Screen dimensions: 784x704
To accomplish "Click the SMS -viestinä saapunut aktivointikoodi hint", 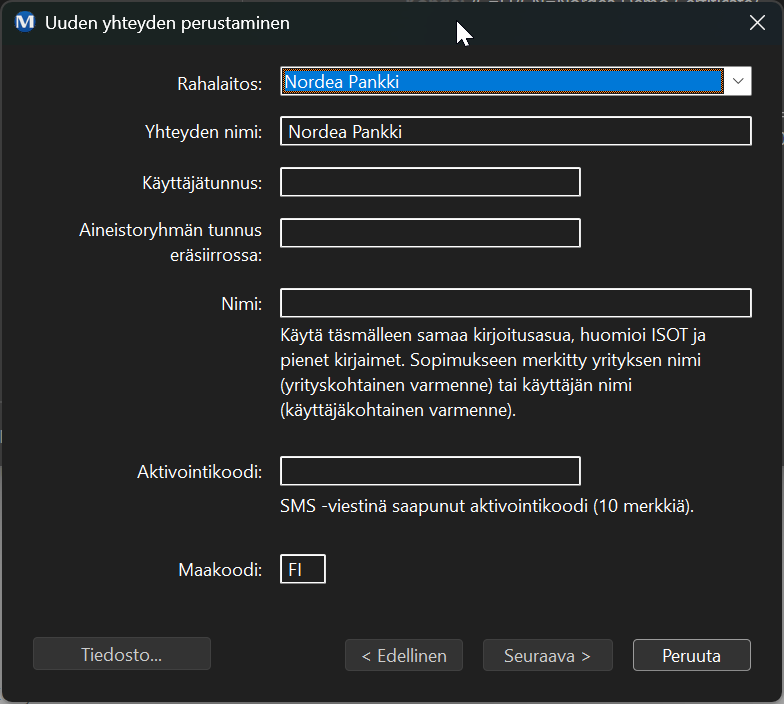I will coord(487,506).
